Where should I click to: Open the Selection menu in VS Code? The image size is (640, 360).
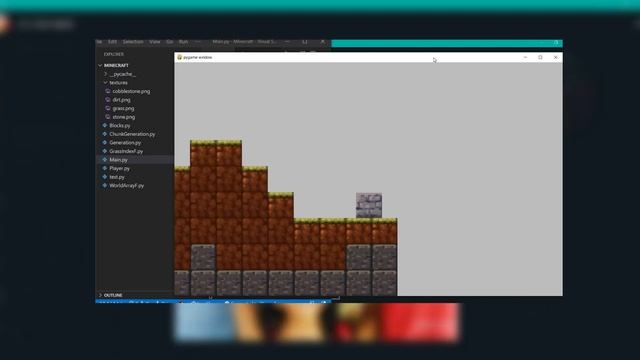[x=133, y=42]
